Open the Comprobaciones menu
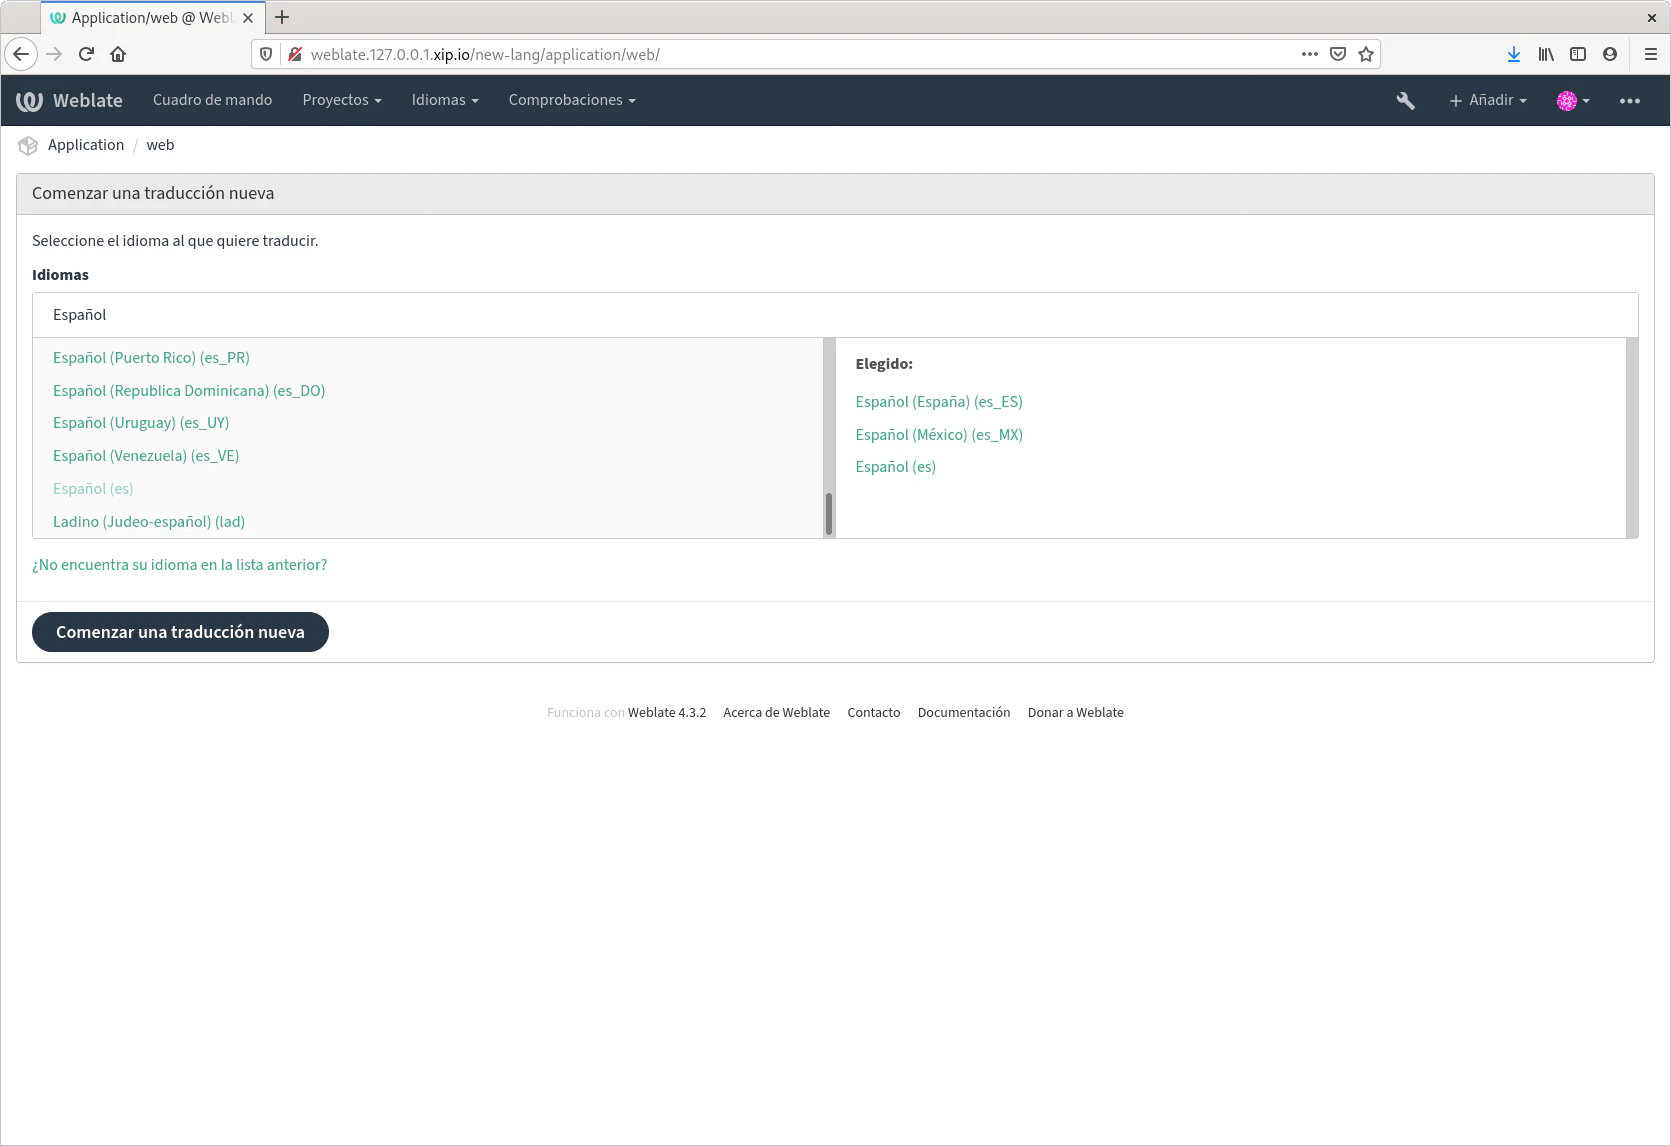Image resolution: width=1671 pixels, height=1146 pixels. (x=571, y=101)
